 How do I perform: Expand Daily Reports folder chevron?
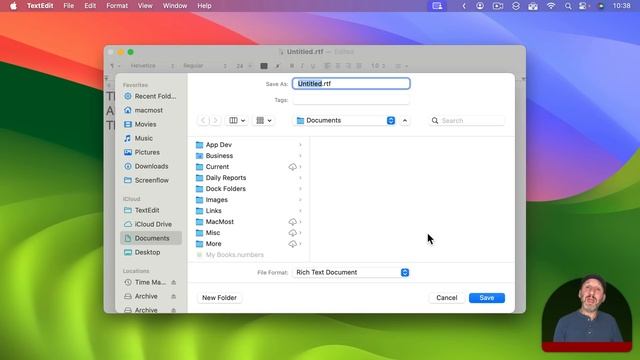[300, 178]
